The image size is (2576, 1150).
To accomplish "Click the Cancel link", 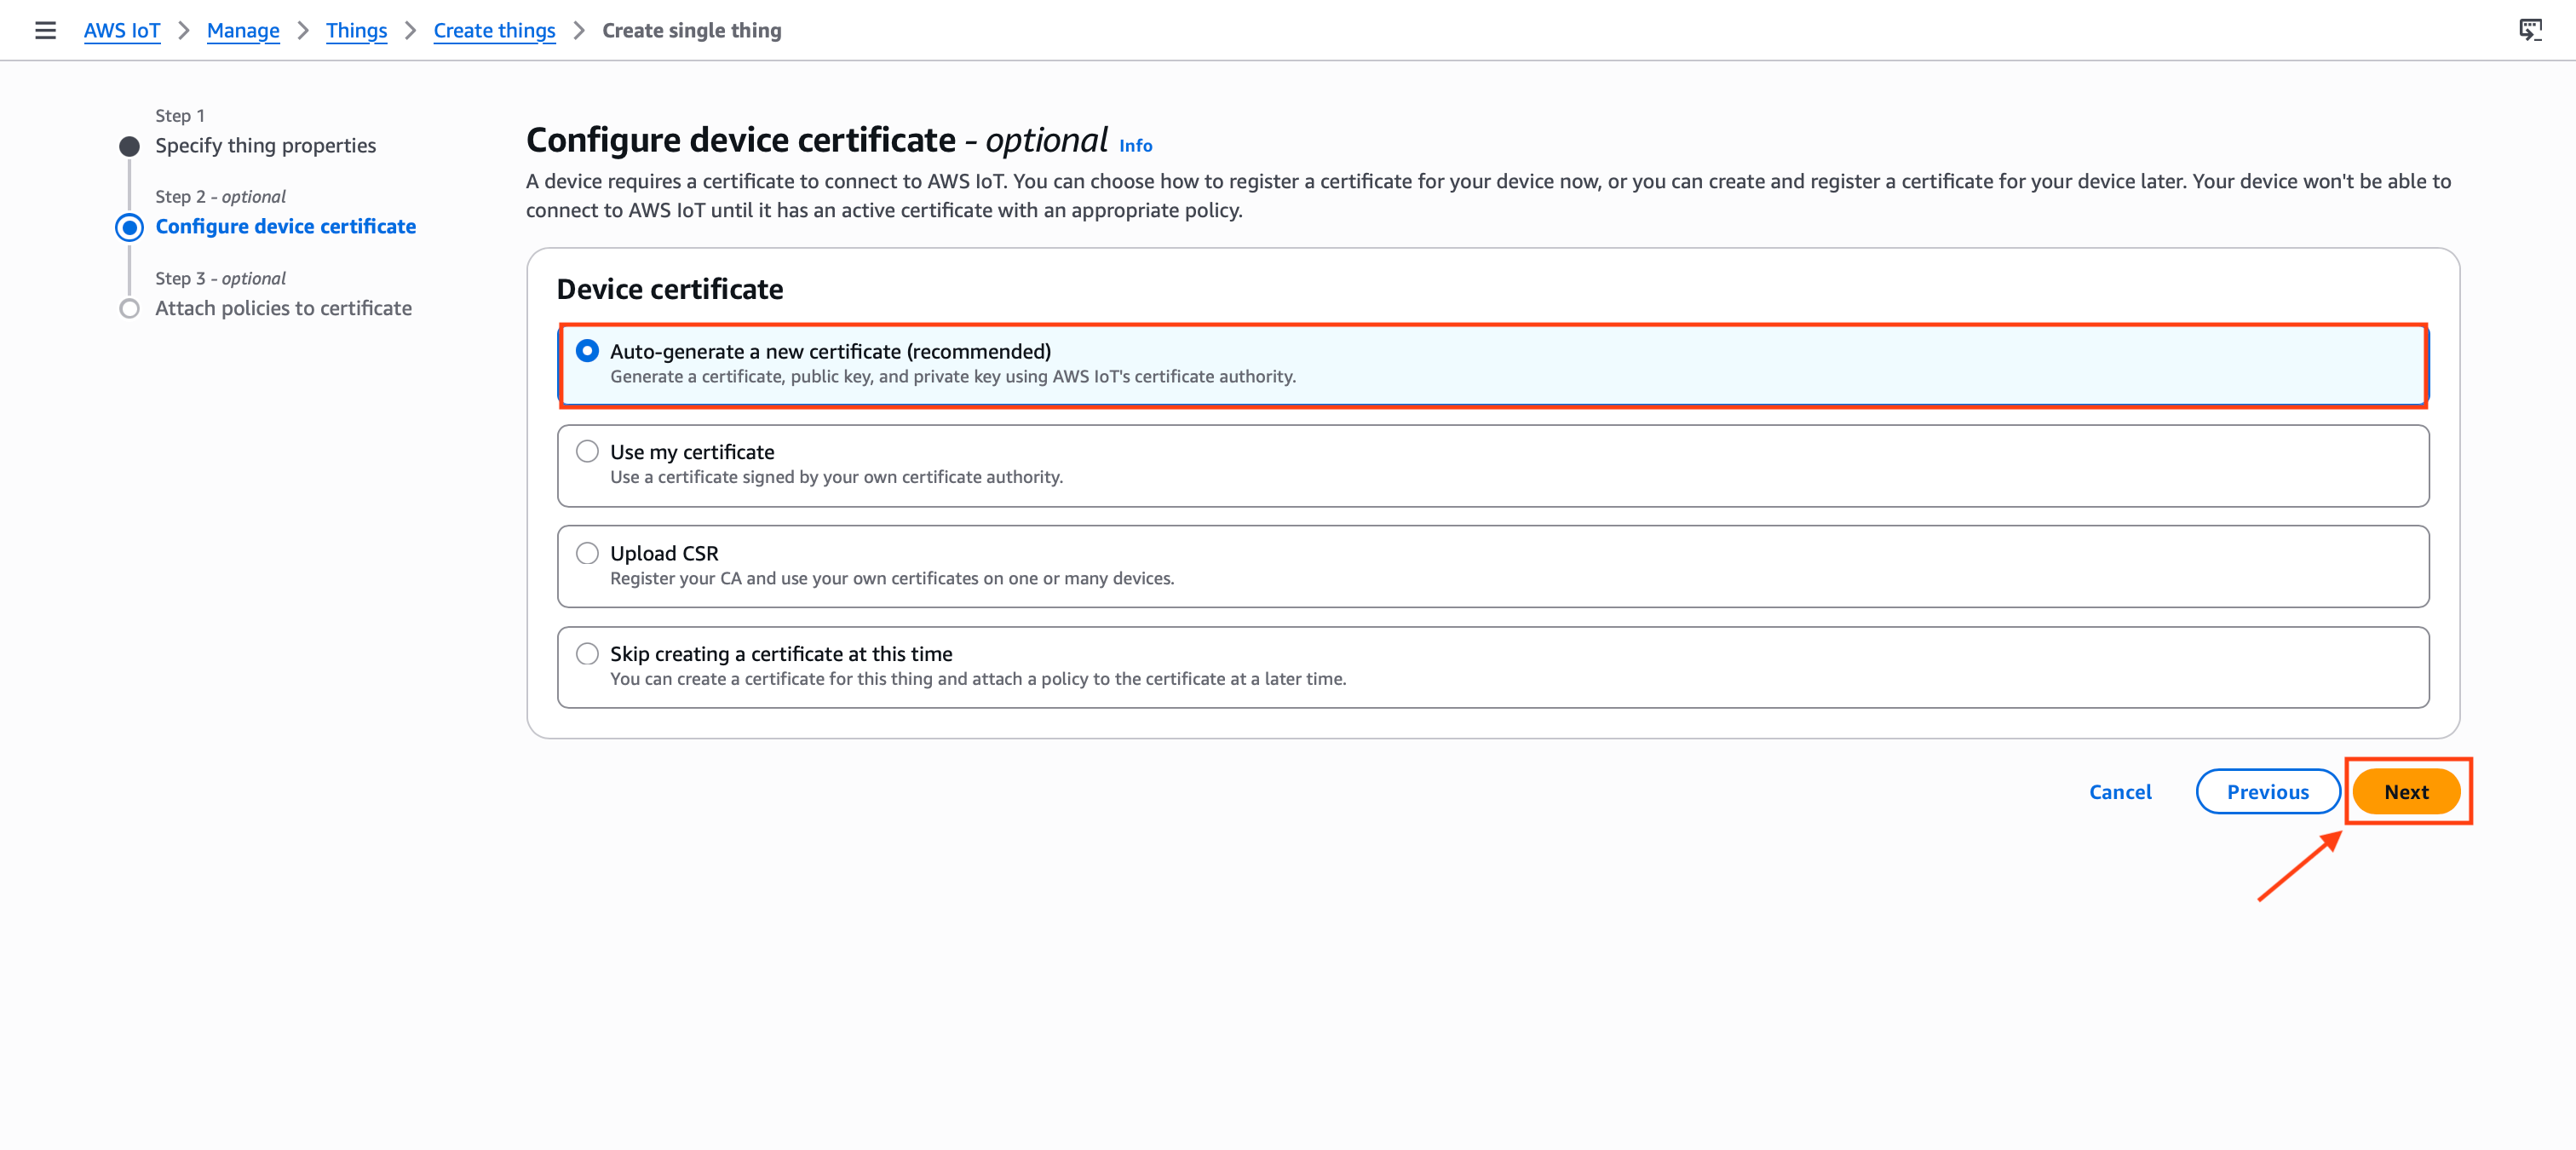I will pyautogui.click(x=2120, y=791).
